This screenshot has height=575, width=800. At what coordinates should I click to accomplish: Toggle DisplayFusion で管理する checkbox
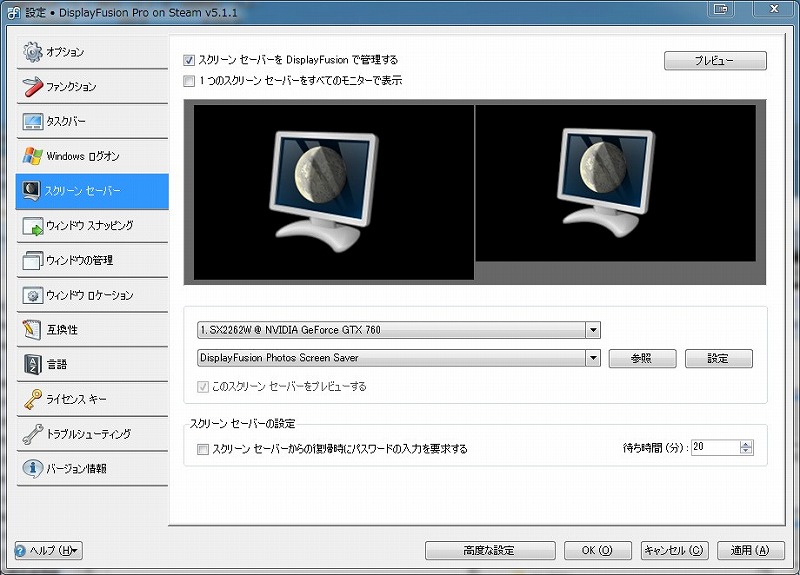pyautogui.click(x=189, y=60)
